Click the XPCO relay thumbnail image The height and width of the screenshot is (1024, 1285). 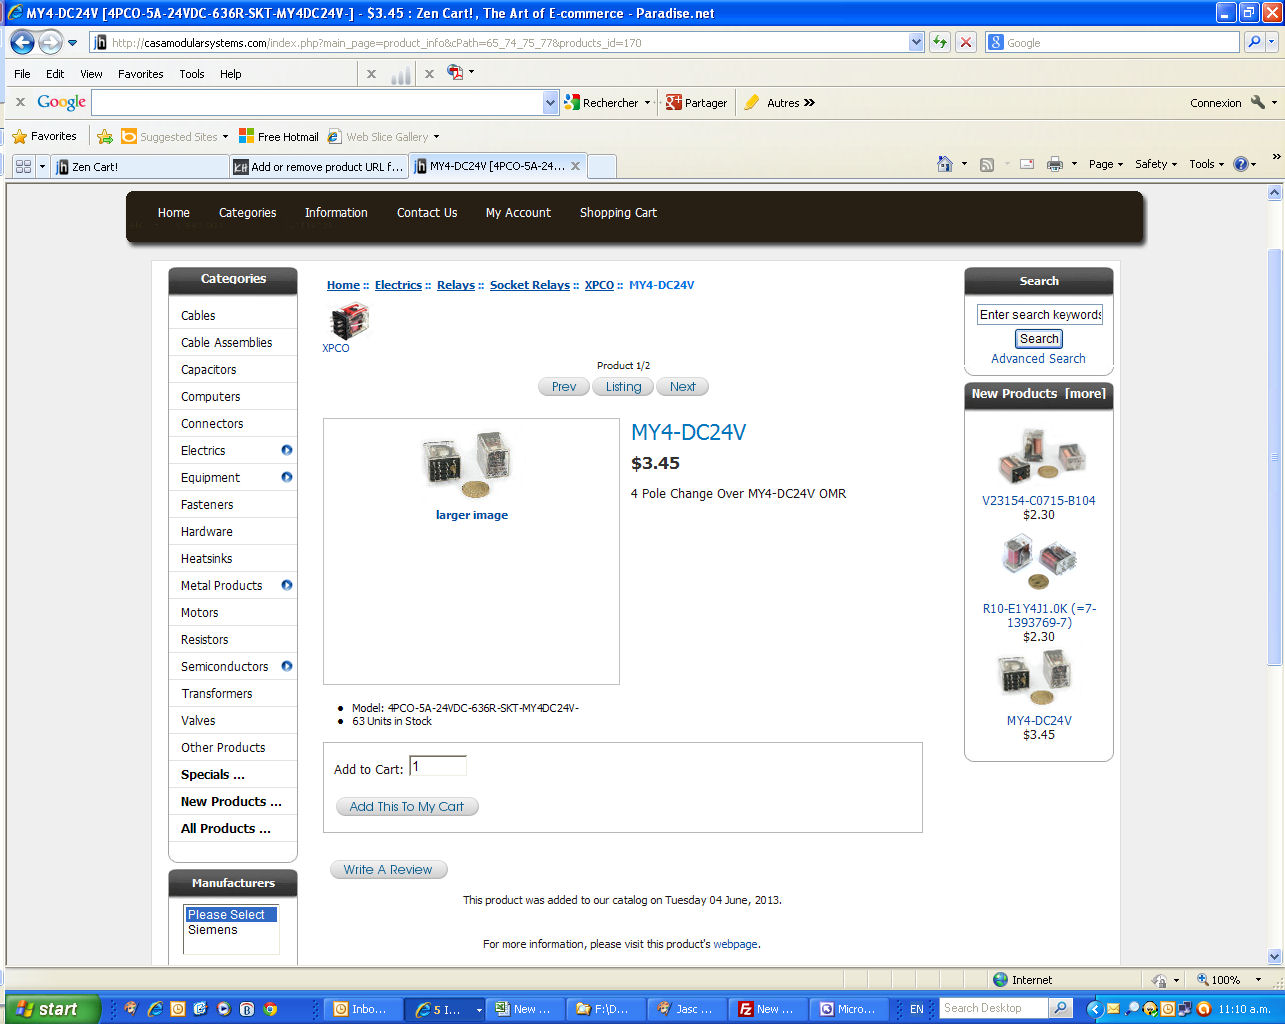click(348, 320)
